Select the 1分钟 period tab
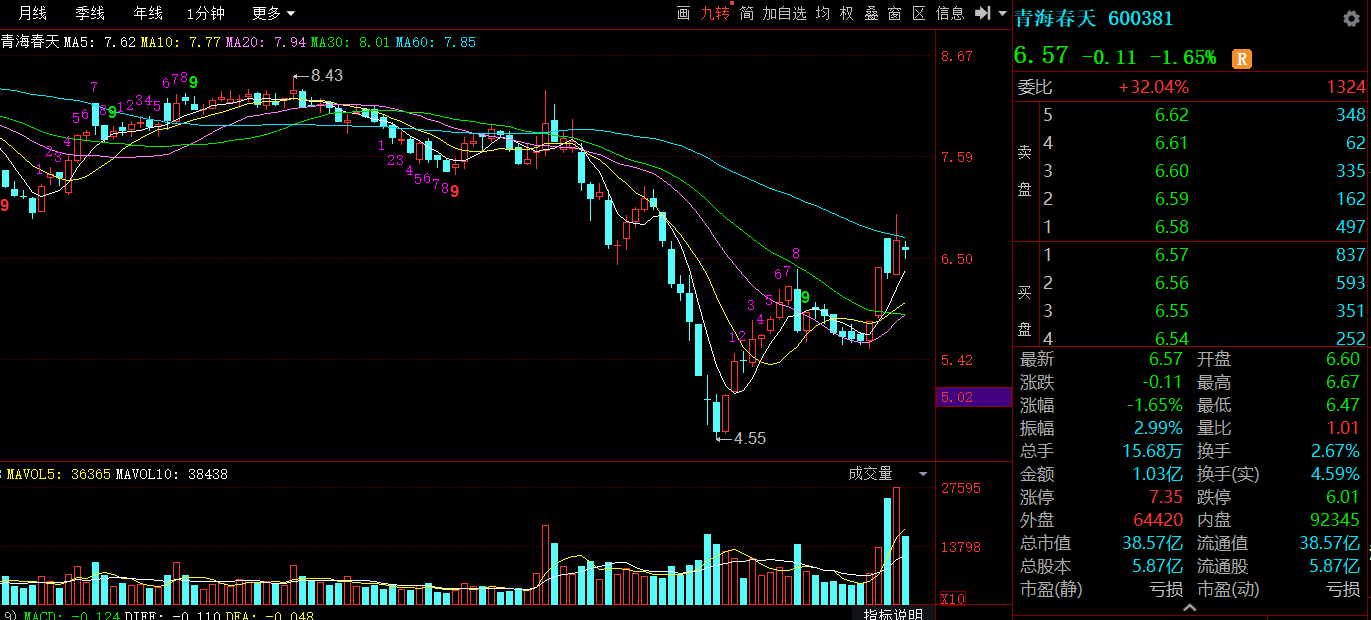 pyautogui.click(x=205, y=13)
